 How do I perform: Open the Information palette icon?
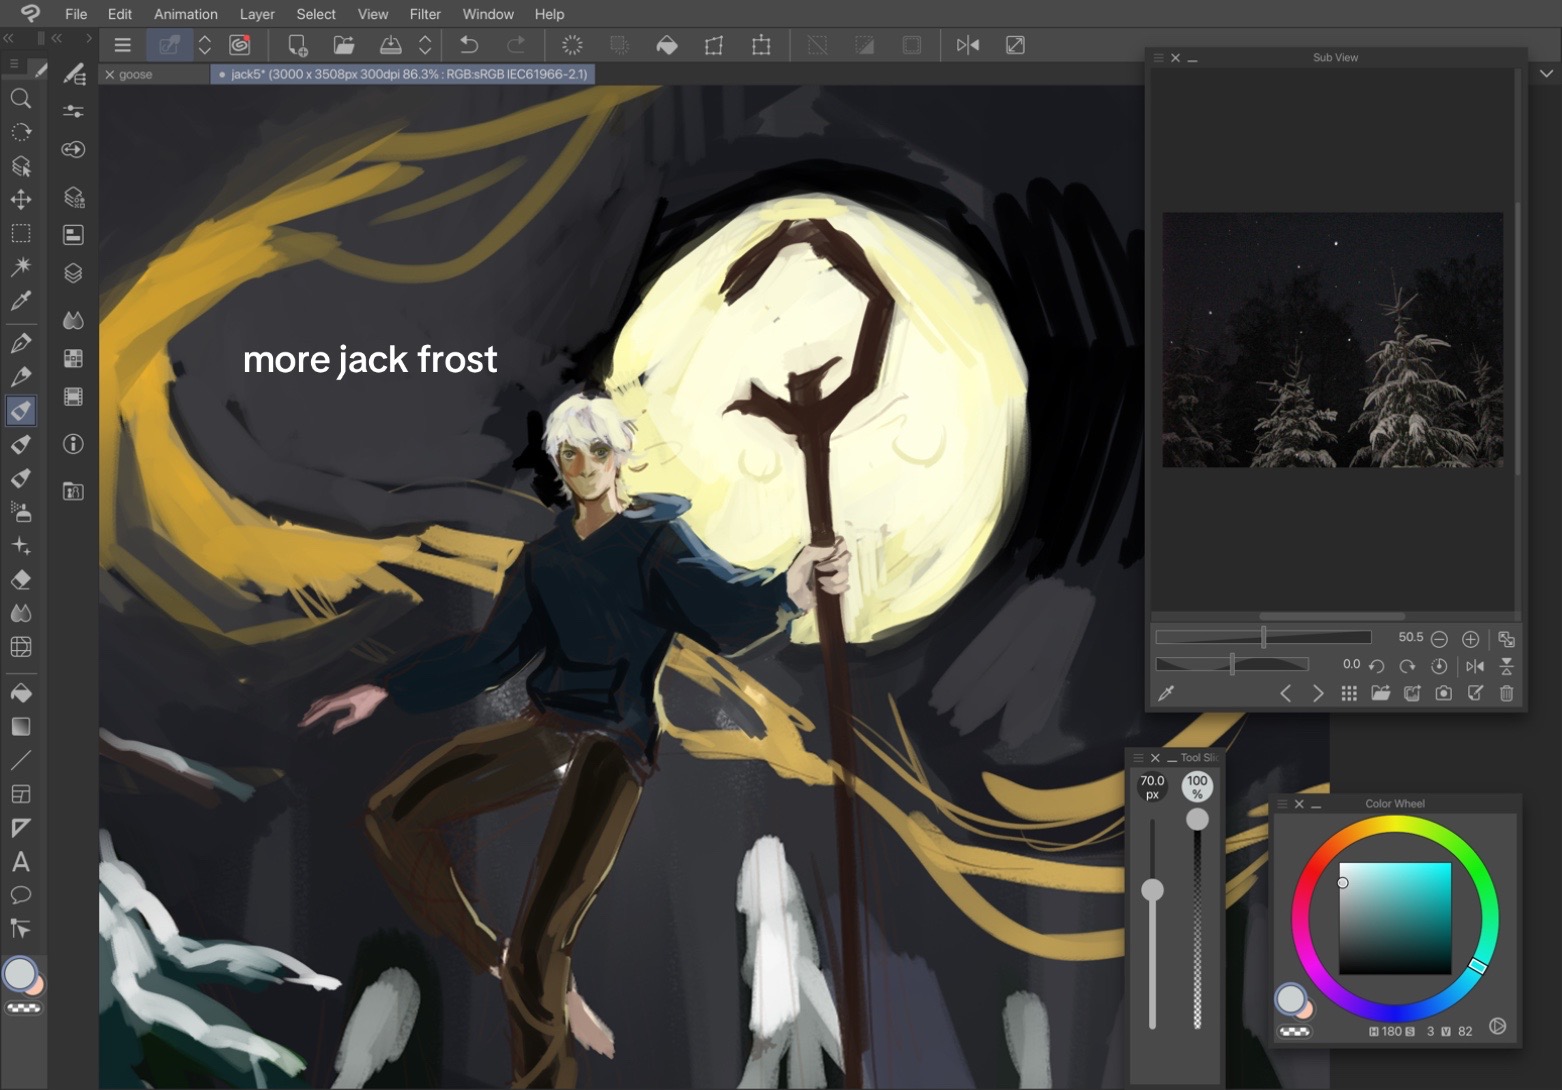(x=73, y=444)
